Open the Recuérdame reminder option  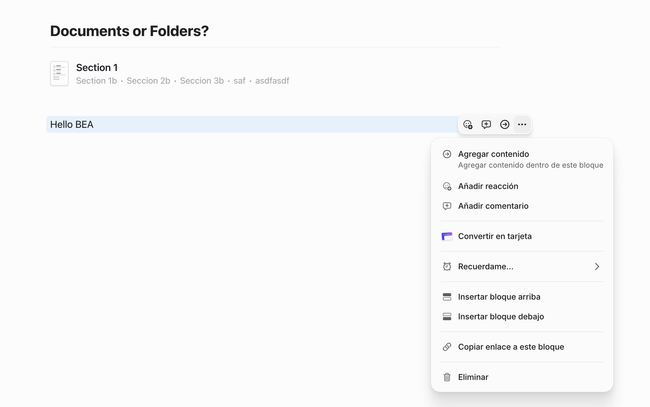[486, 267]
